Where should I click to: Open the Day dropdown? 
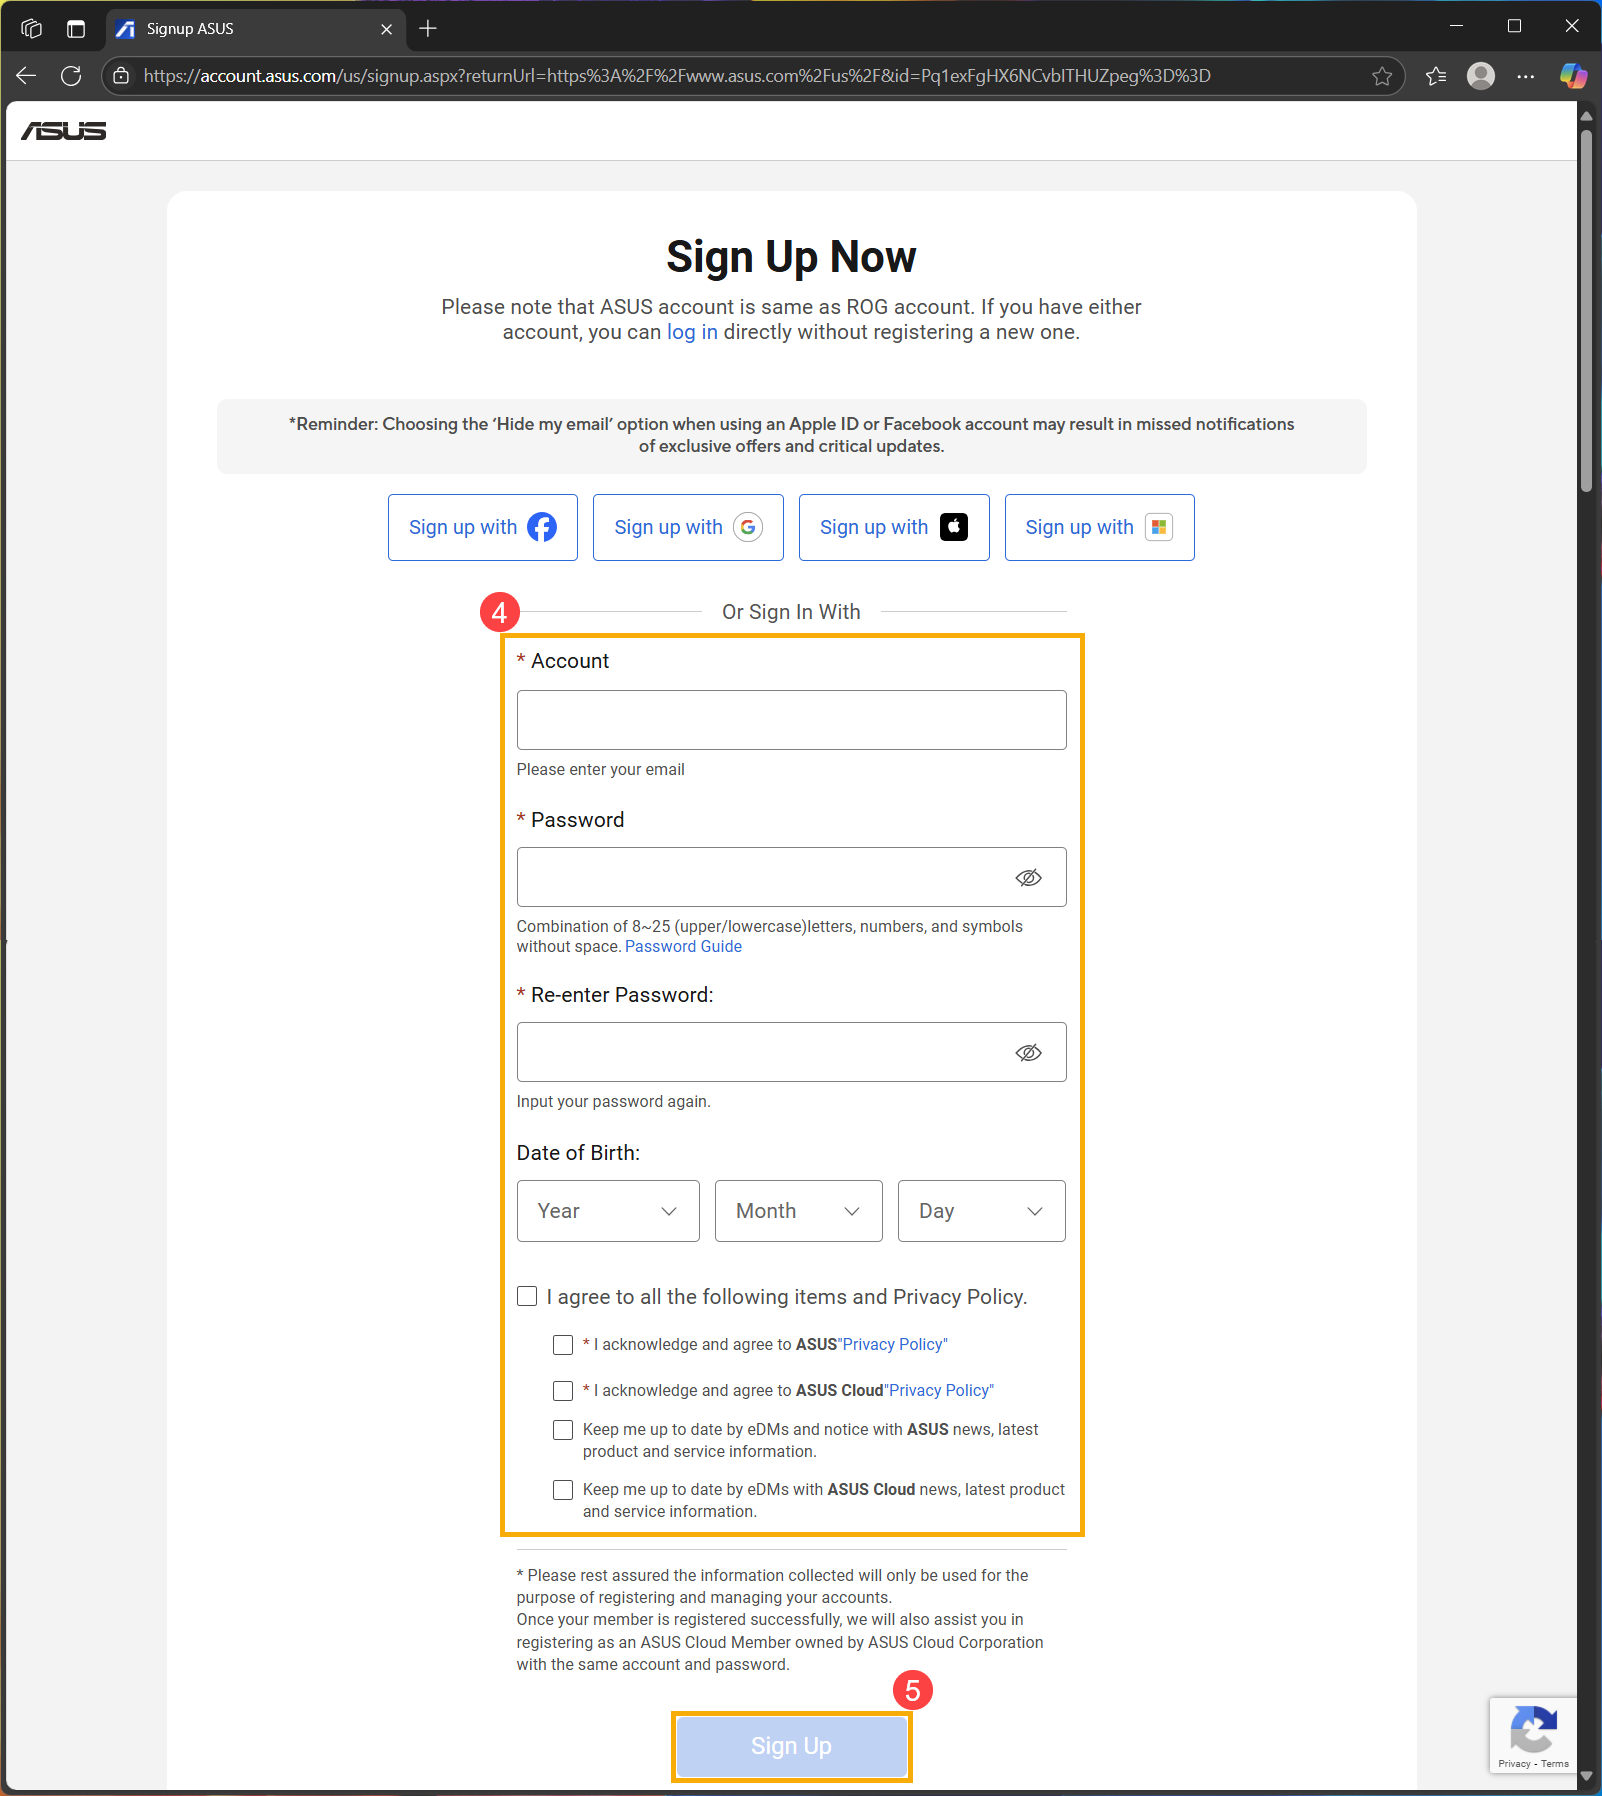pyautogui.click(x=982, y=1211)
